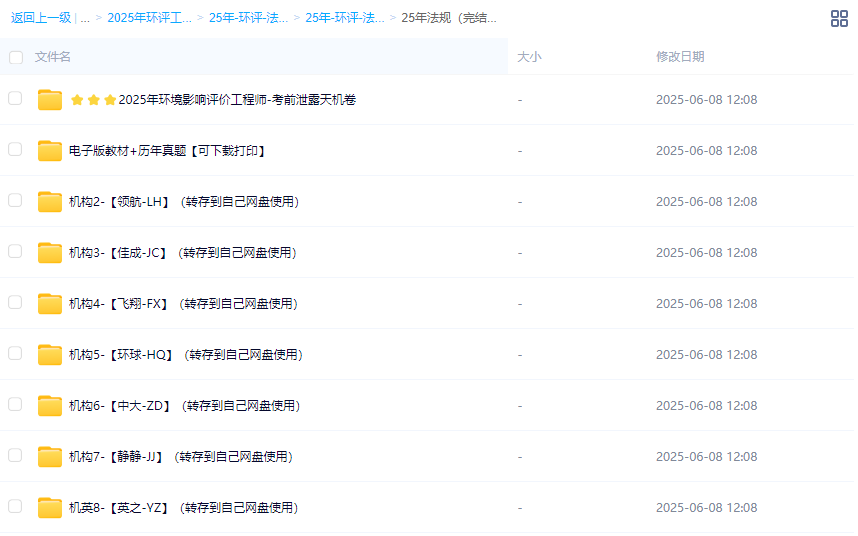Click current folder 25年法规（完结... breadcrumb text
Viewport: 858px width, 536px height.
pos(449,18)
